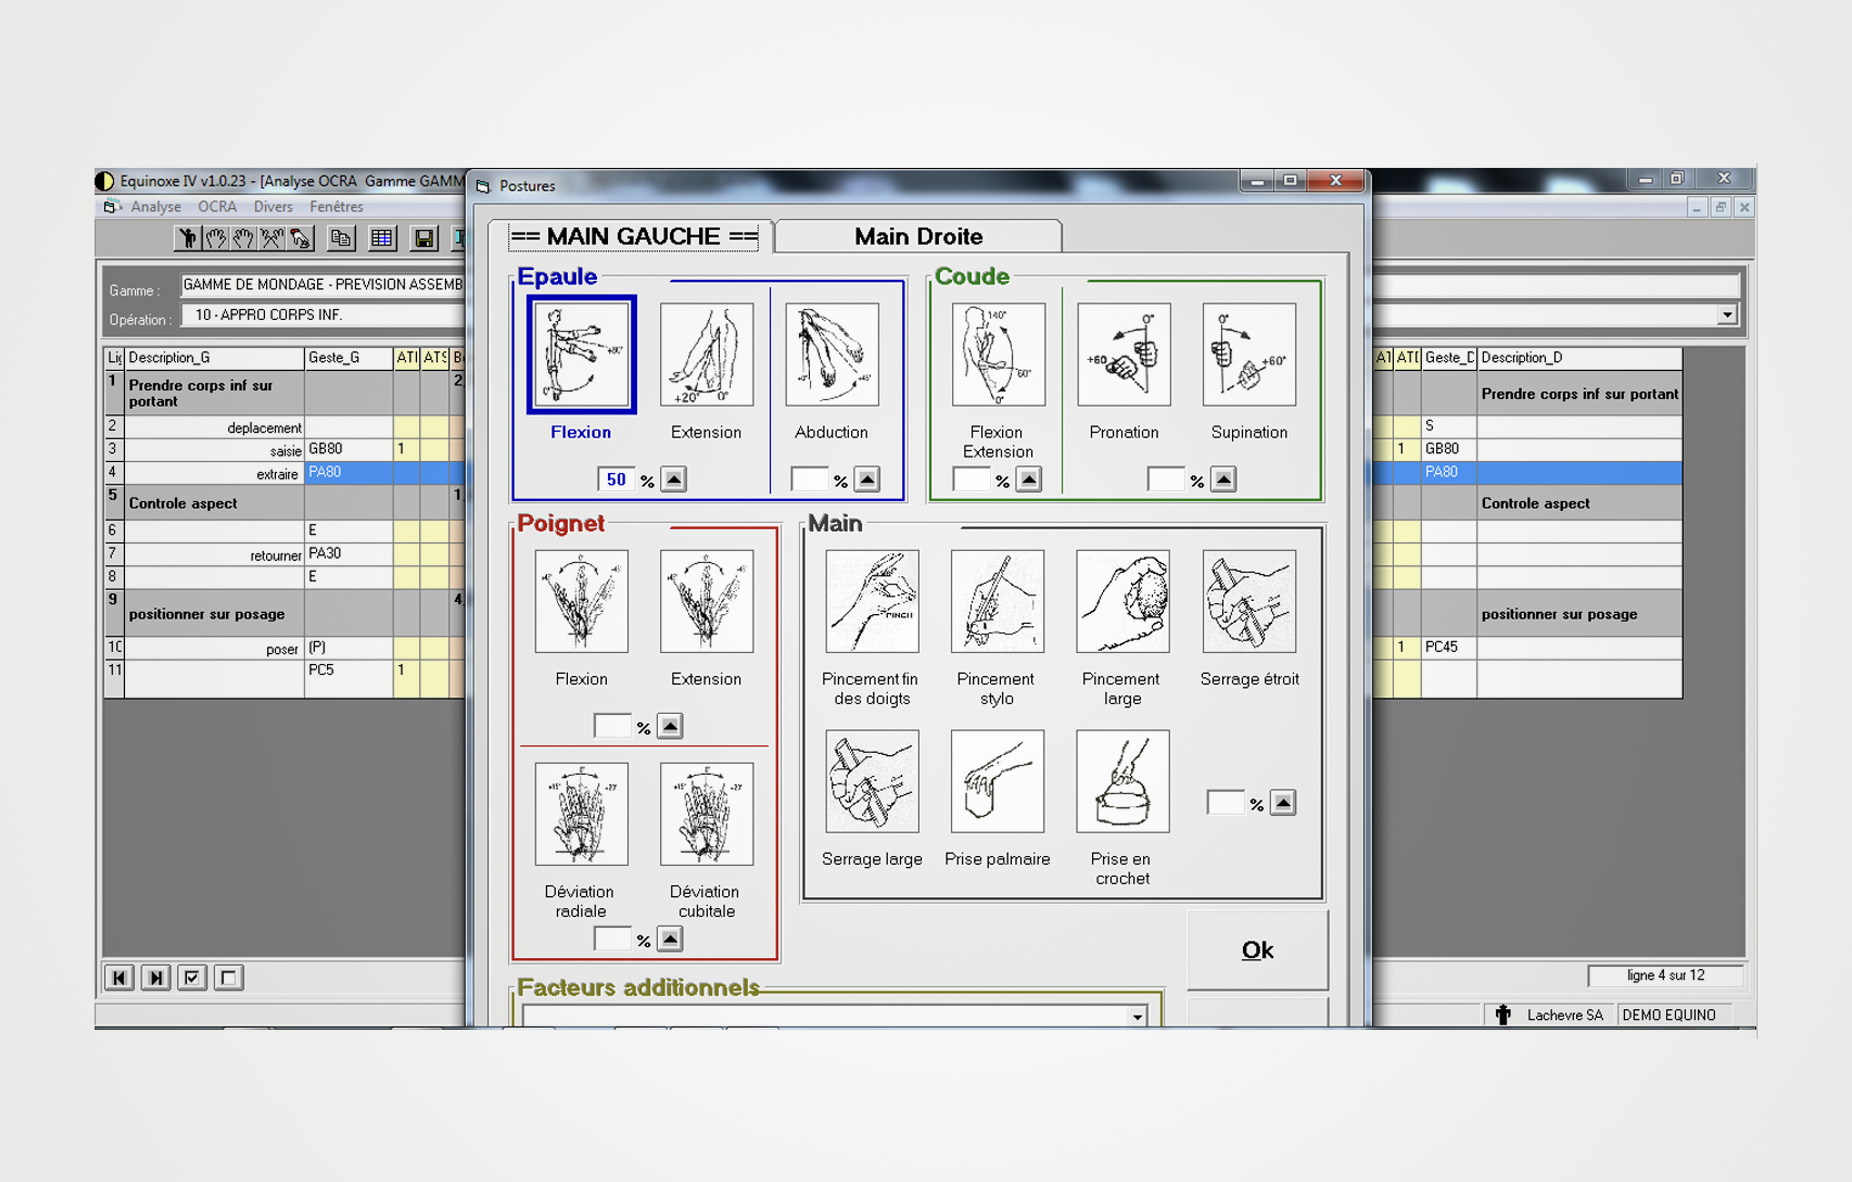Open arrow for Pronation Supination % field
The width and height of the screenshot is (1852, 1182).
[1224, 479]
